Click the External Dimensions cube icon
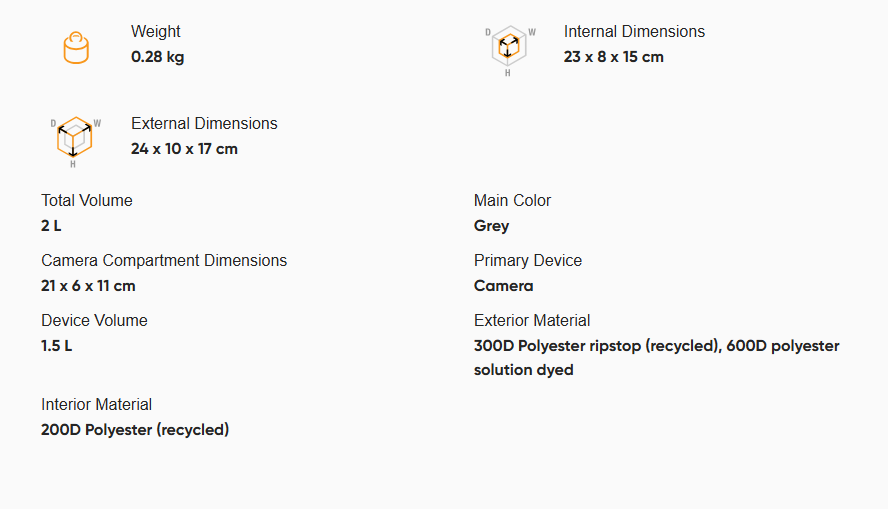Screen dimensions: 888x511 coord(75,141)
